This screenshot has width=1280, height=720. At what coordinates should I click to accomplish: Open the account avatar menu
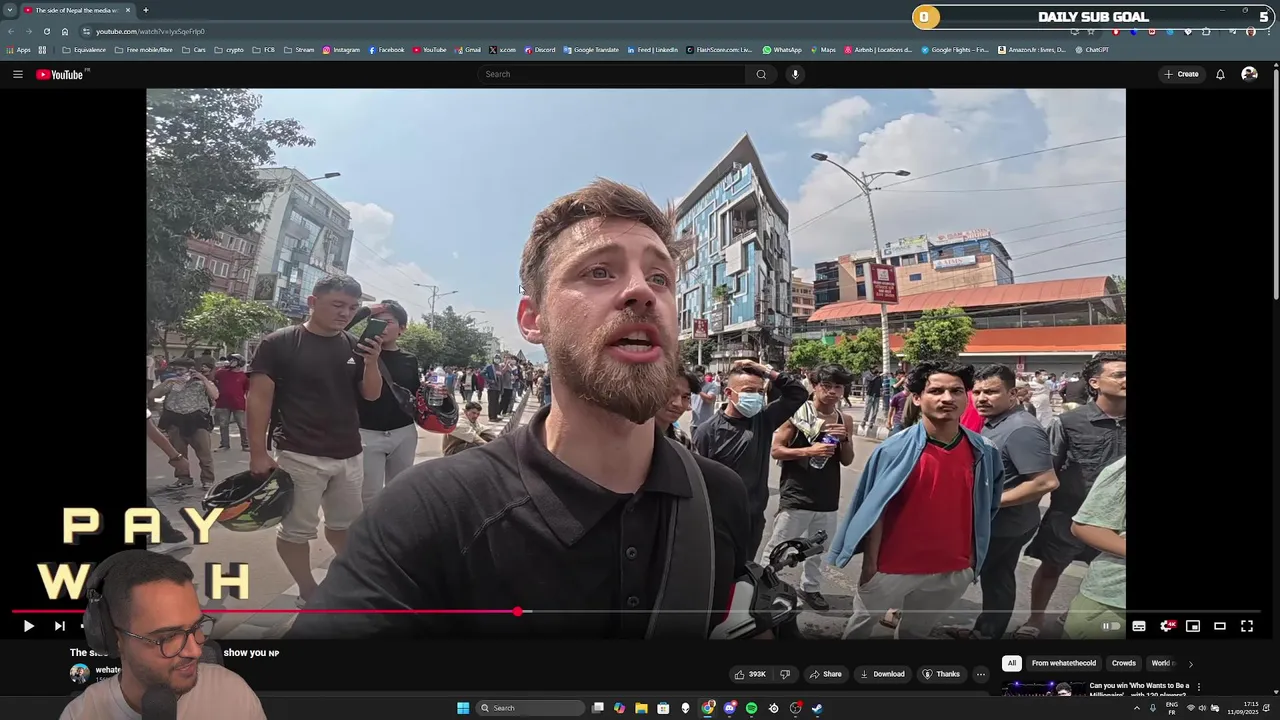coord(1249,74)
